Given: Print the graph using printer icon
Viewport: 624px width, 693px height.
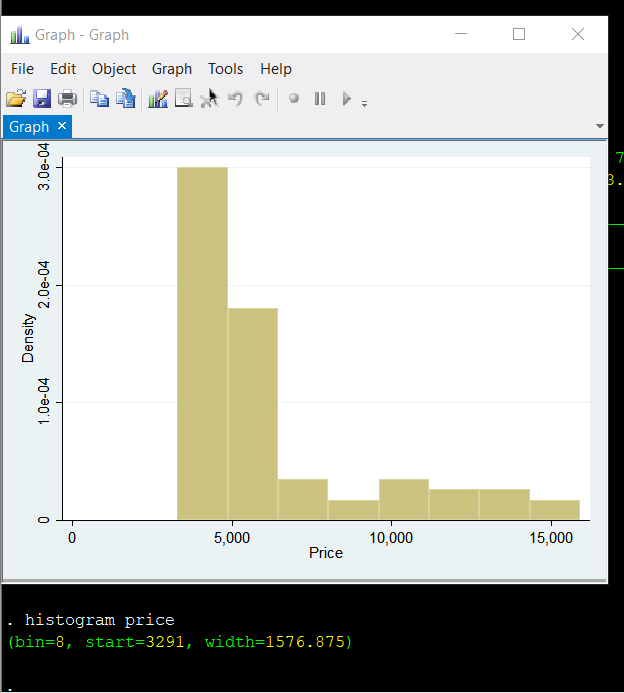Looking at the screenshot, I should [68, 99].
